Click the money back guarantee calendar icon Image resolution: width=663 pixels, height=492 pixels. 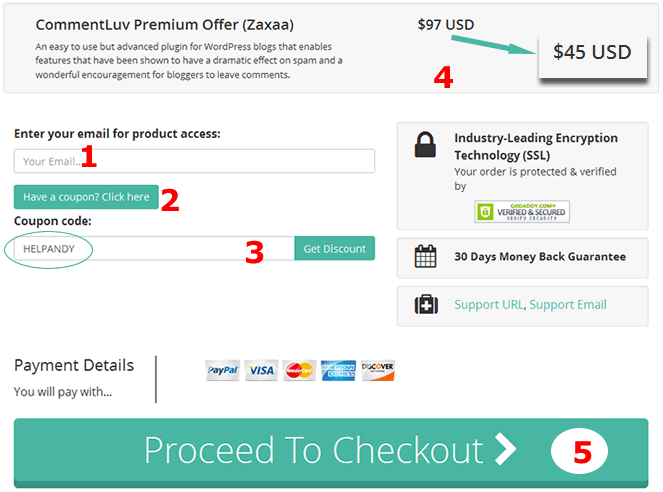[425, 257]
